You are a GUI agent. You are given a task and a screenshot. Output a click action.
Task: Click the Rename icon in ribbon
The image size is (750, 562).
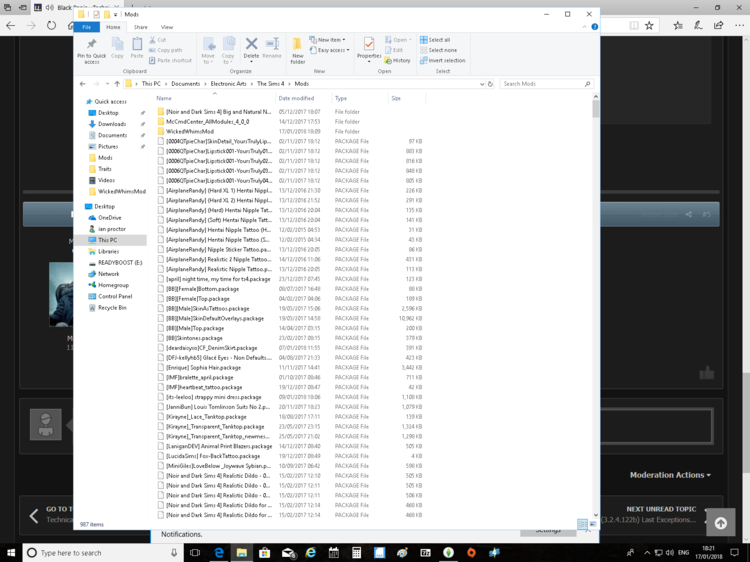[272, 44]
